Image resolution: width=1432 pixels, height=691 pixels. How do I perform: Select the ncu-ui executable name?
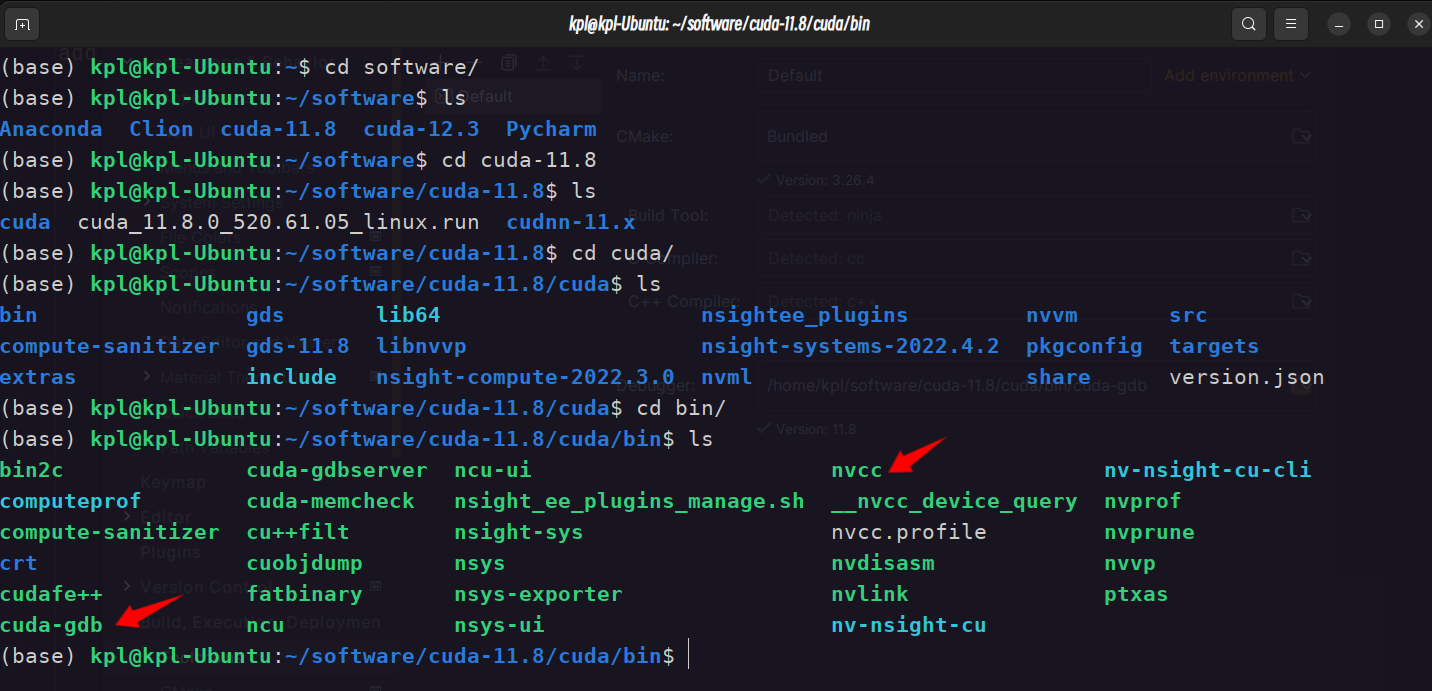tap(493, 470)
